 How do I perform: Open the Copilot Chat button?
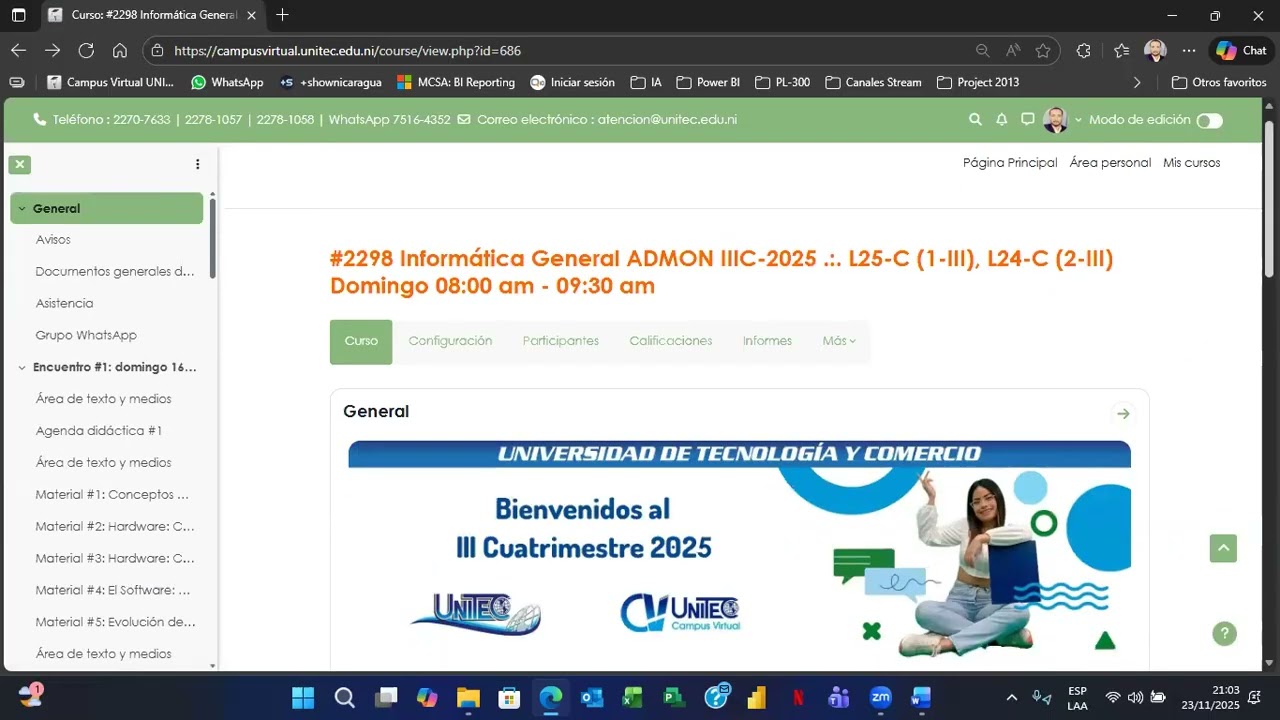pyautogui.click(x=1241, y=50)
